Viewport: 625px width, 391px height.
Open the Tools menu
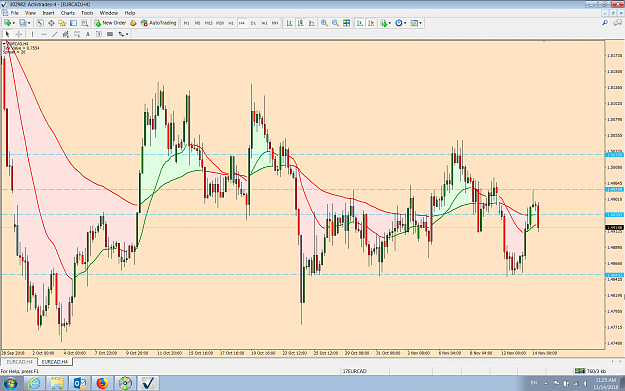click(87, 13)
